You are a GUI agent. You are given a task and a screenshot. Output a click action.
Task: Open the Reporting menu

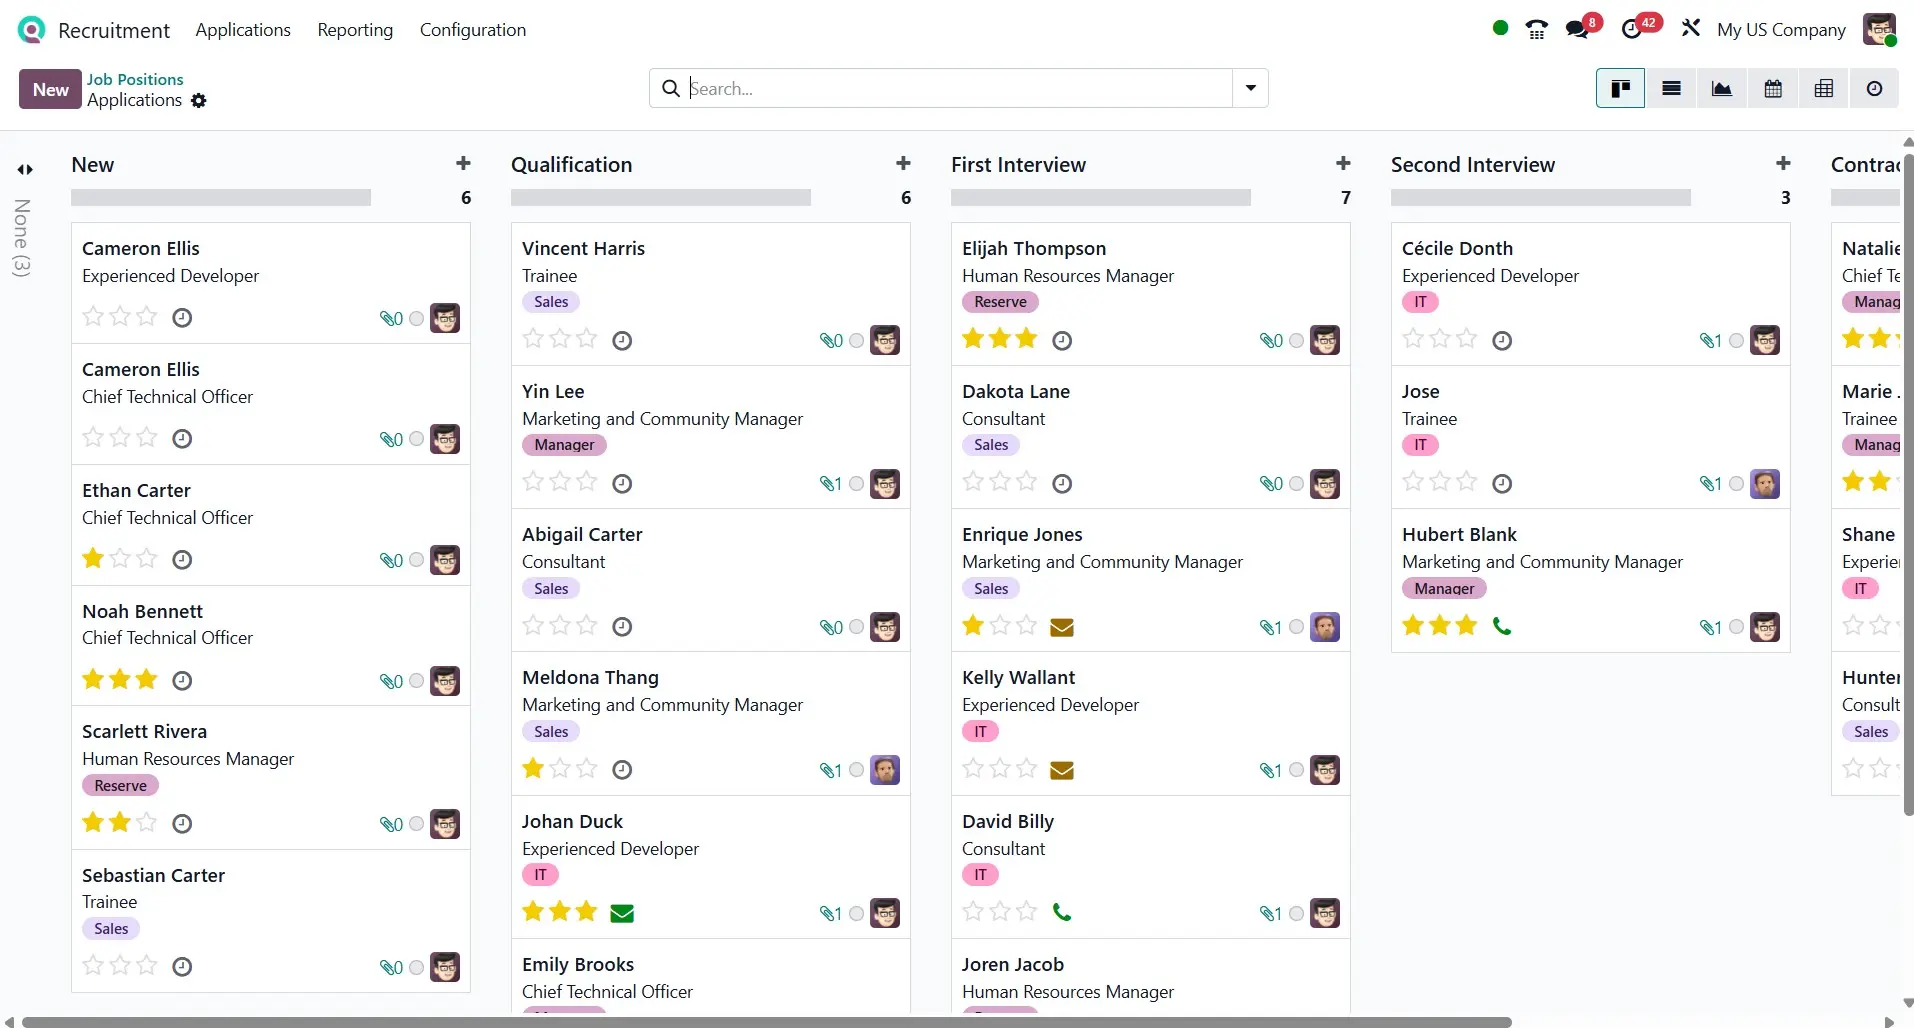pos(355,30)
